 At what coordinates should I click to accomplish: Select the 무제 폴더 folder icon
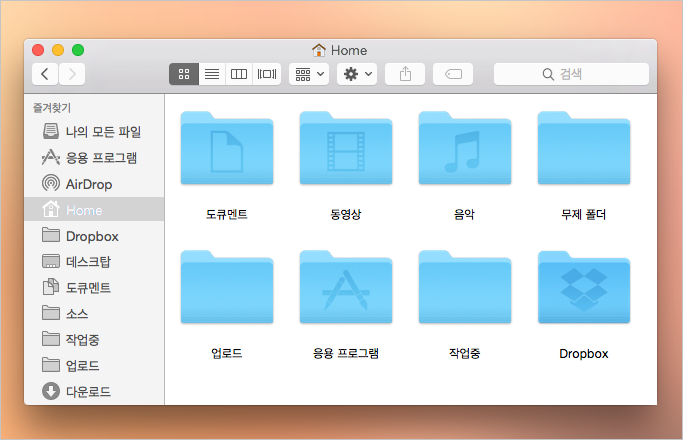click(584, 148)
